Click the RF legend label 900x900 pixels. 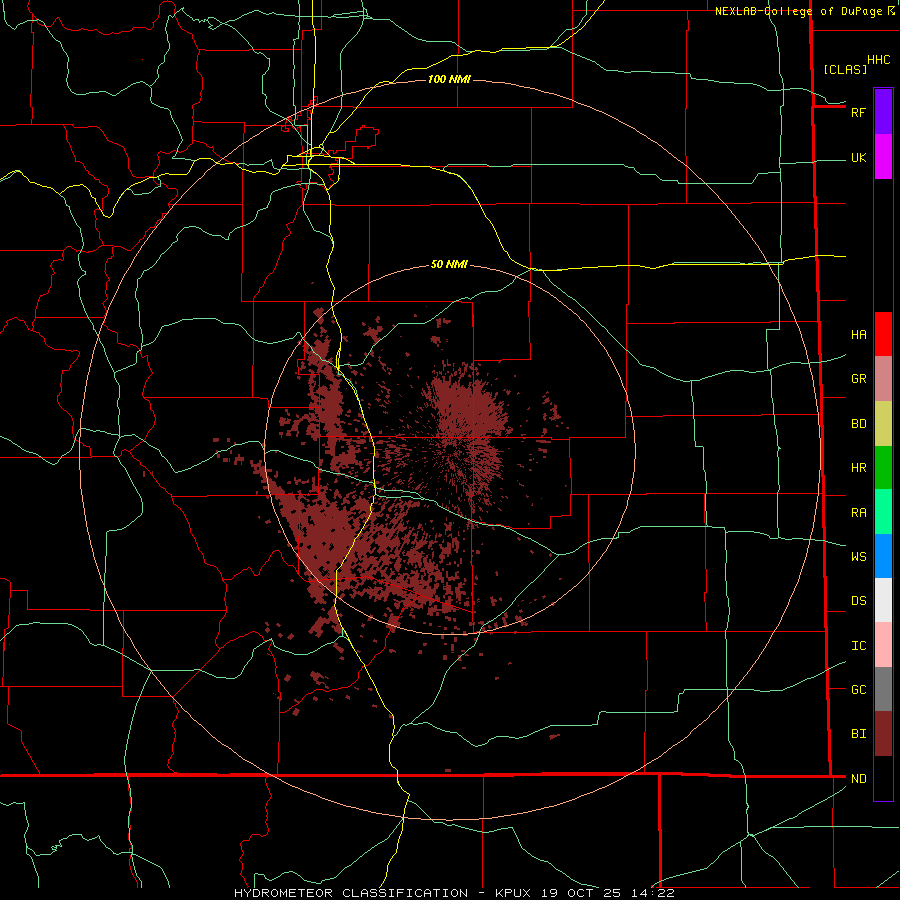click(x=858, y=112)
